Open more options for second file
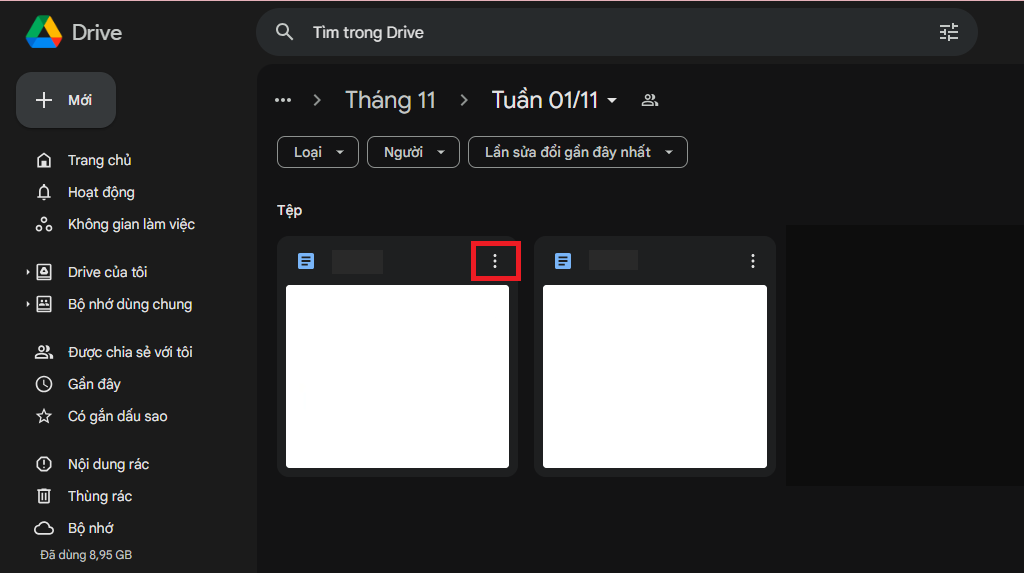The image size is (1024, 573). point(753,261)
